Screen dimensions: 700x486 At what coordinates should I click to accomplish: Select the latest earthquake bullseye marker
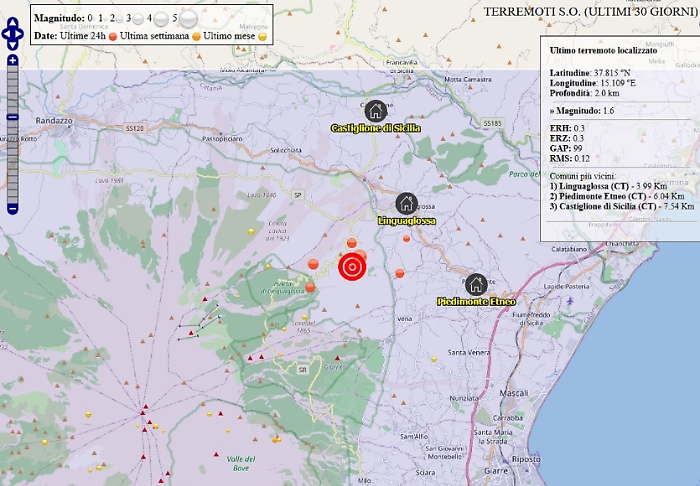click(x=351, y=267)
